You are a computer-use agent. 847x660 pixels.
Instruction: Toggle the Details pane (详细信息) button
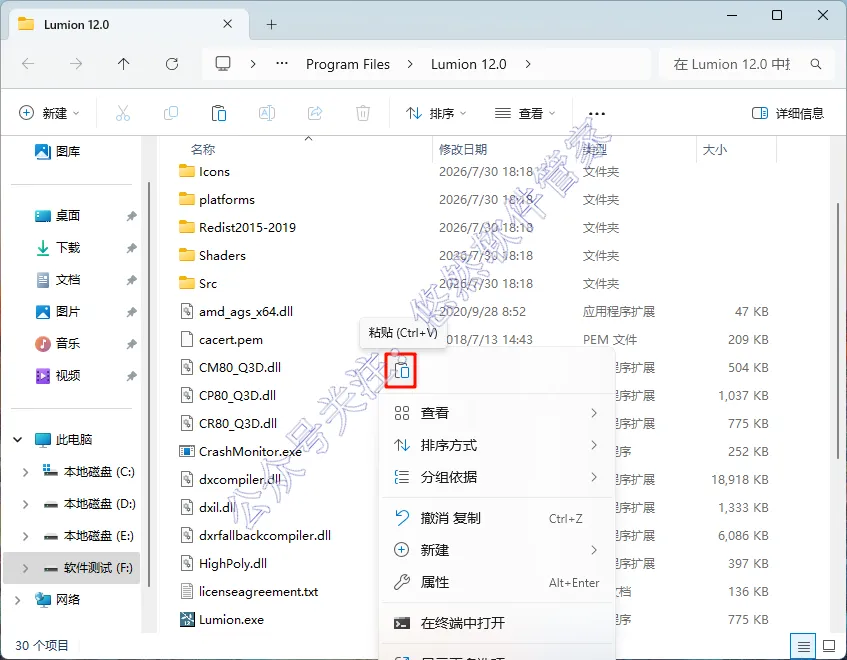coord(788,113)
